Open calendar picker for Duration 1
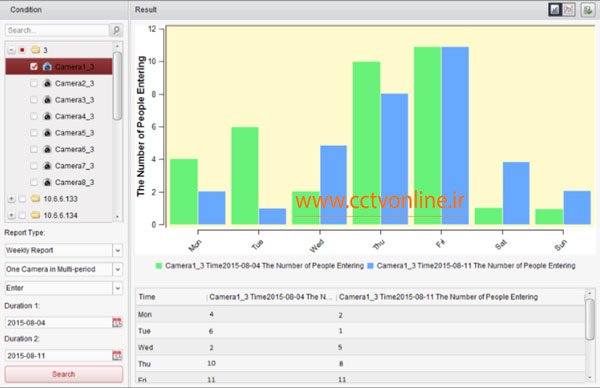 pos(117,323)
